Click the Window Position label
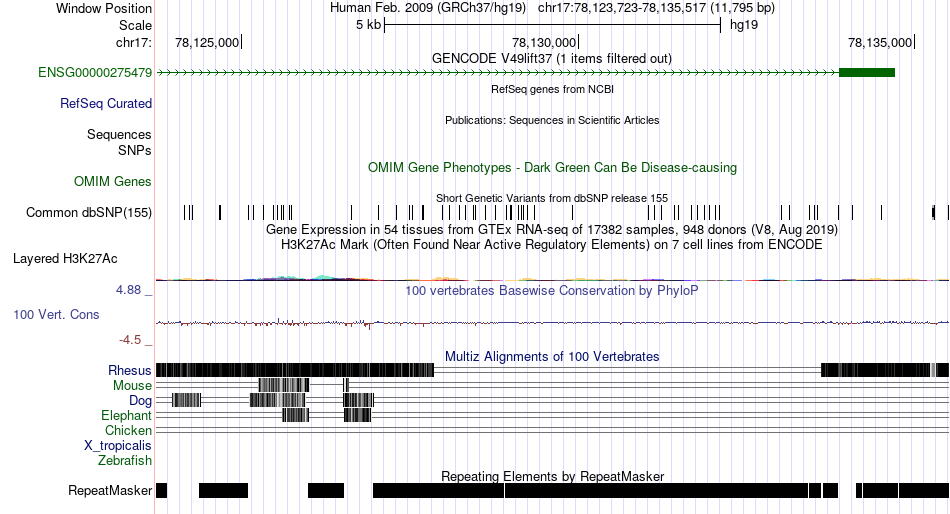 104,8
